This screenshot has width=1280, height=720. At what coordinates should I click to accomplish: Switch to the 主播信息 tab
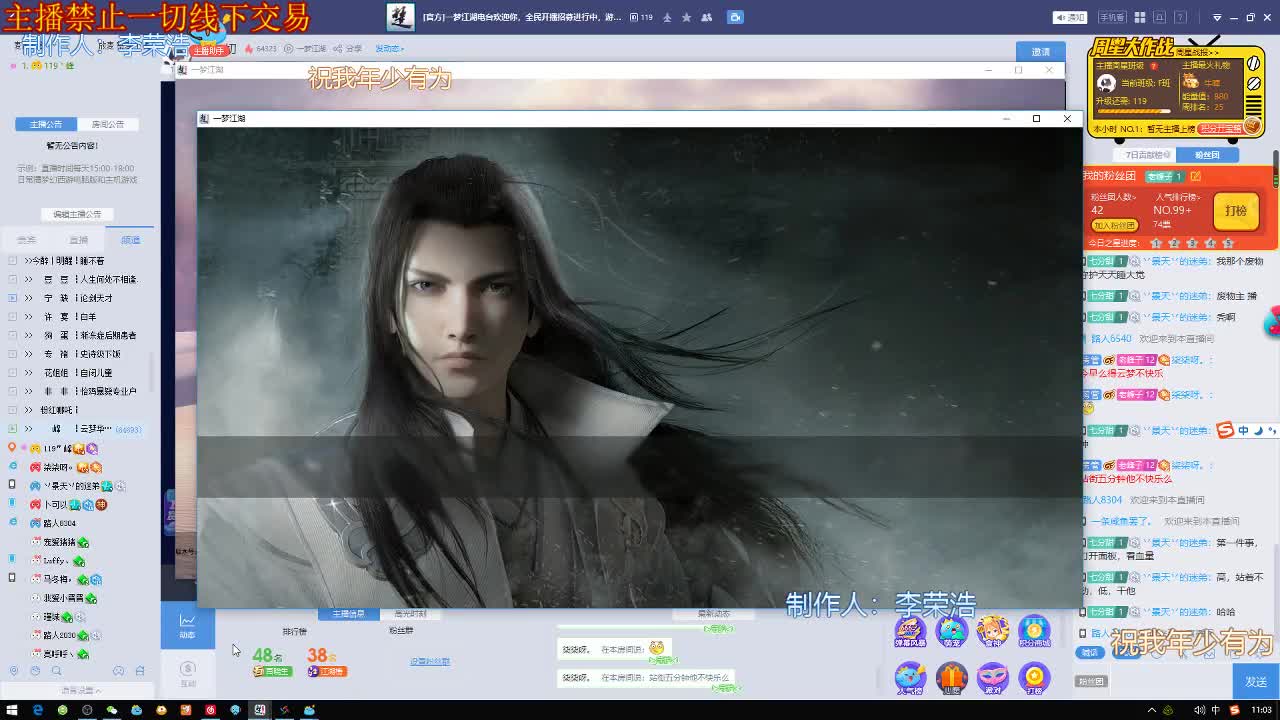tap(348, 614)
